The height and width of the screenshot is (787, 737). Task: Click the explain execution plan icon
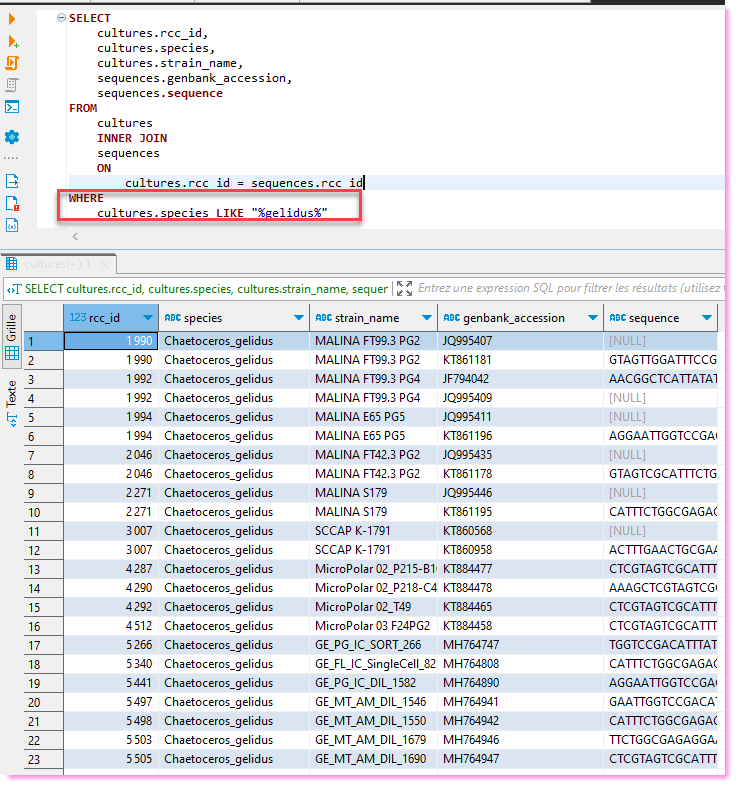point(13,85)
